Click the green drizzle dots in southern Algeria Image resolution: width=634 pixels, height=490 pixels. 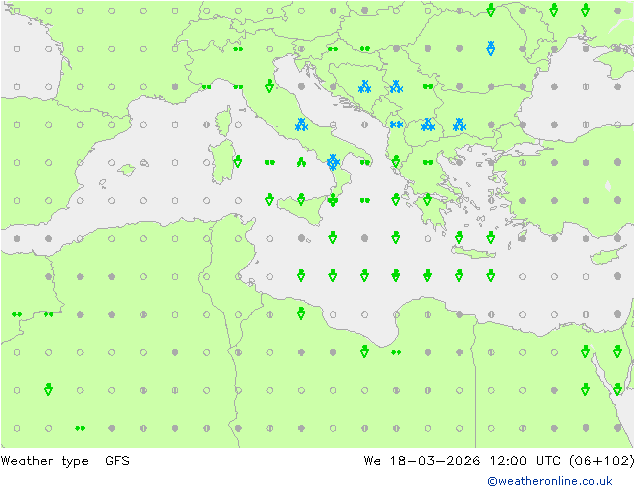point(80,428)
